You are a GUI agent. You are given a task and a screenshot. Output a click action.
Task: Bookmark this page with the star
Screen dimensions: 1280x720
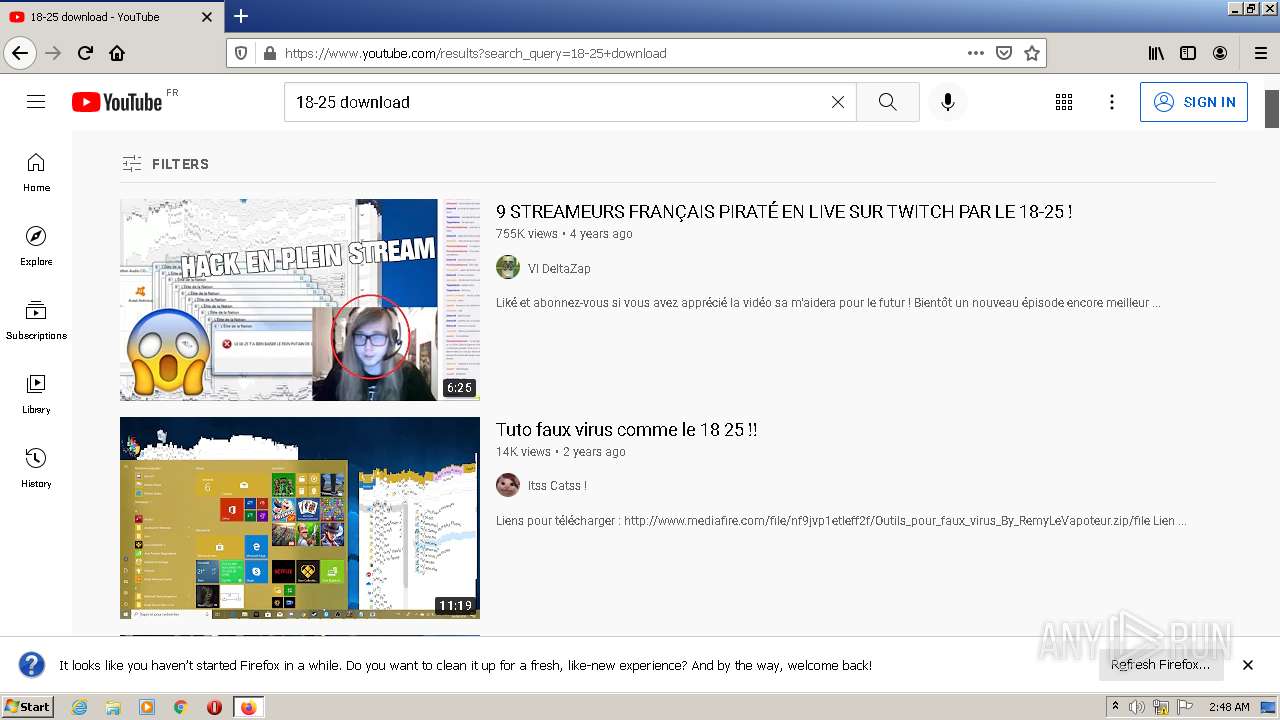pos(1032,53)
